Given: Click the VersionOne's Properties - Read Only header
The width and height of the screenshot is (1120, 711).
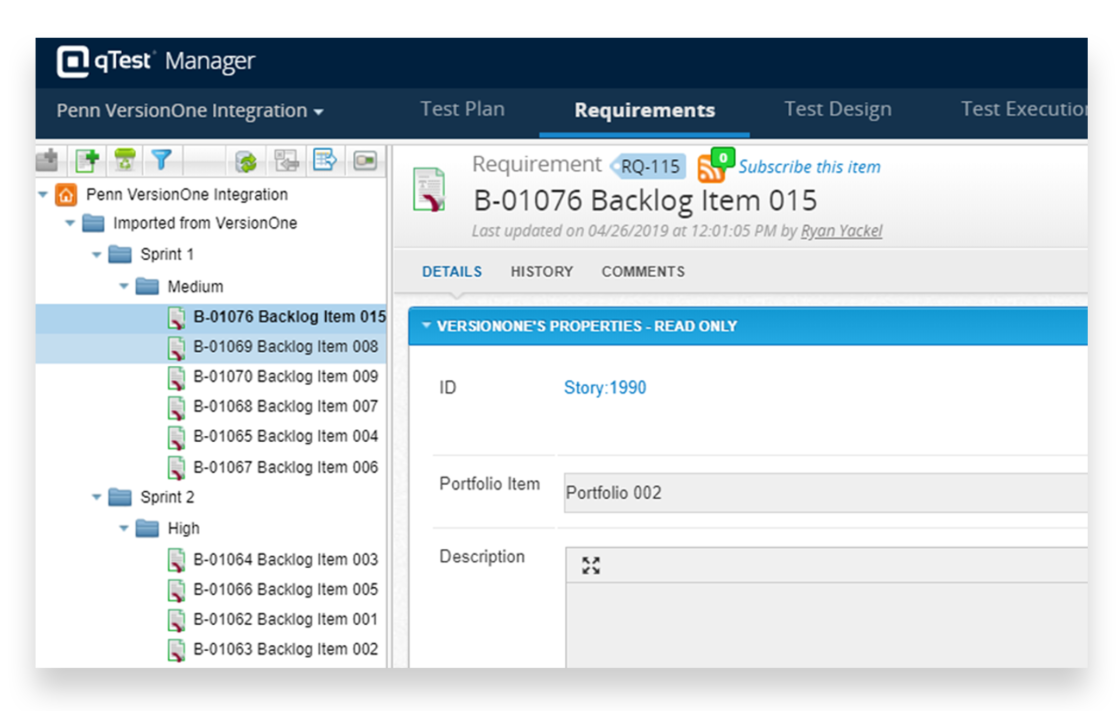Looking at the screenshot, I should [x=748, y=327].
